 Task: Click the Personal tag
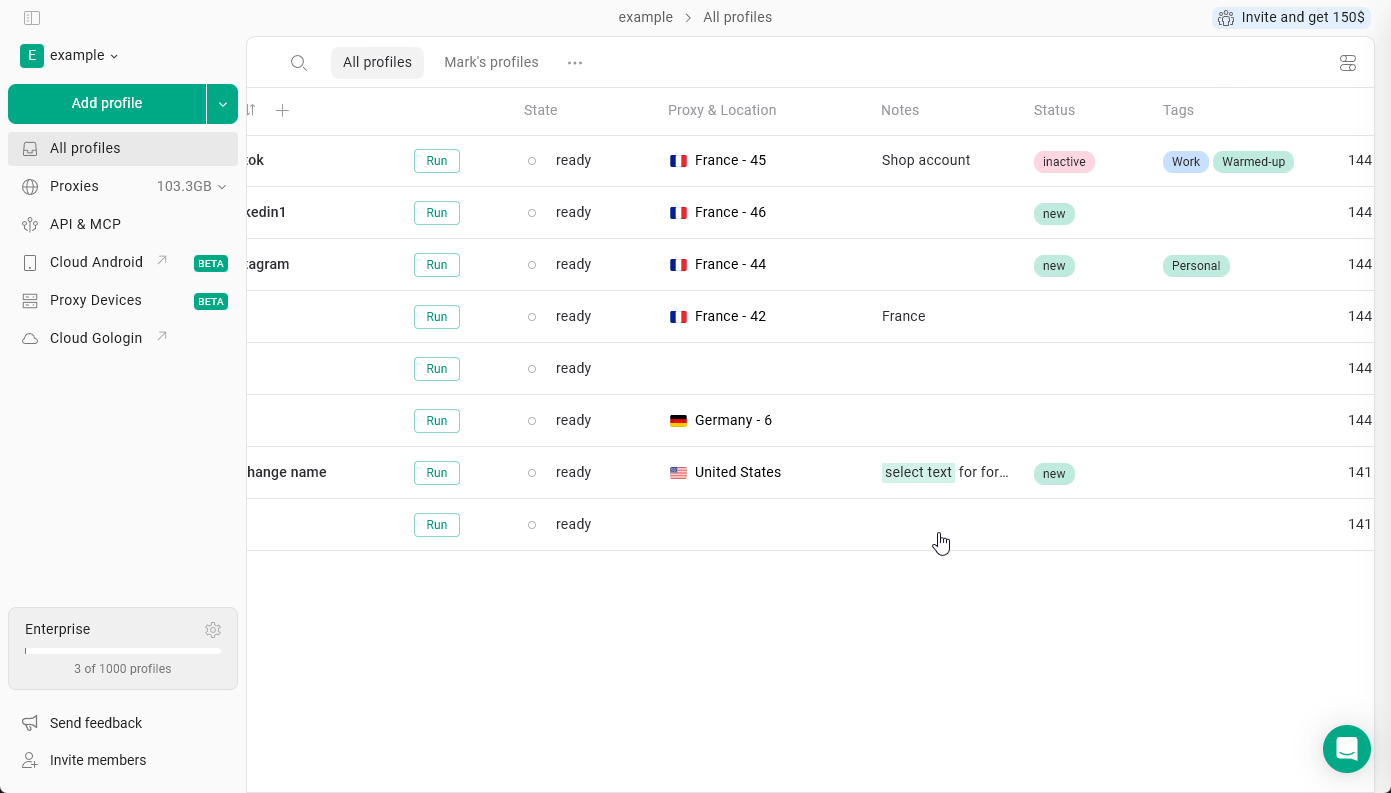[x=1196, y=266]
